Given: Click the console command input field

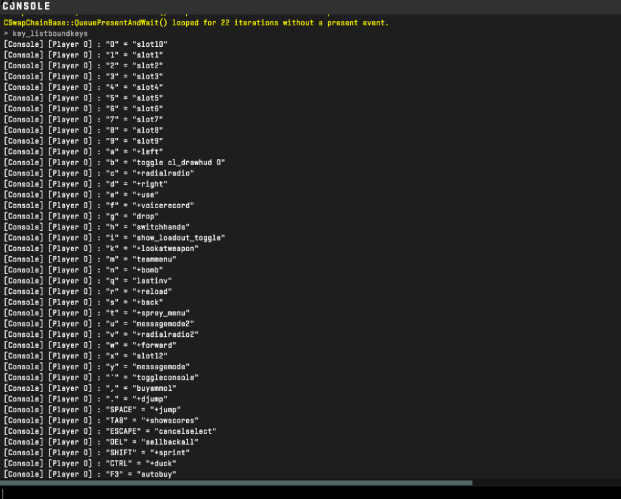Looking at the screenshot, I should click(300, 490).
